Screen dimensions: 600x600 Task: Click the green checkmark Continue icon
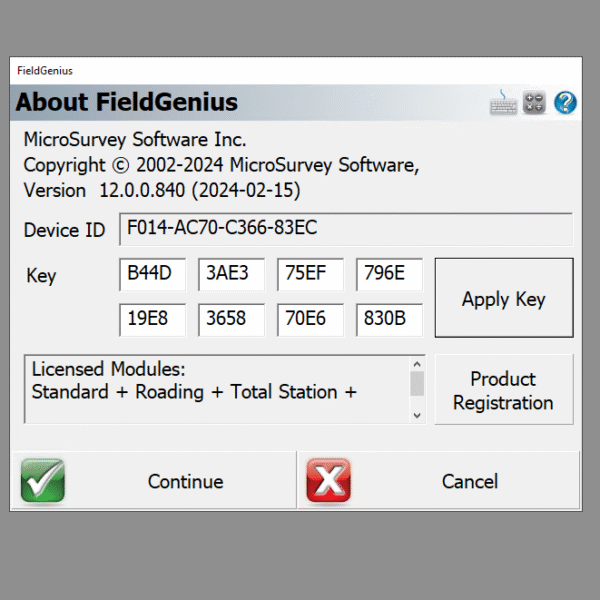pos(42,481)
